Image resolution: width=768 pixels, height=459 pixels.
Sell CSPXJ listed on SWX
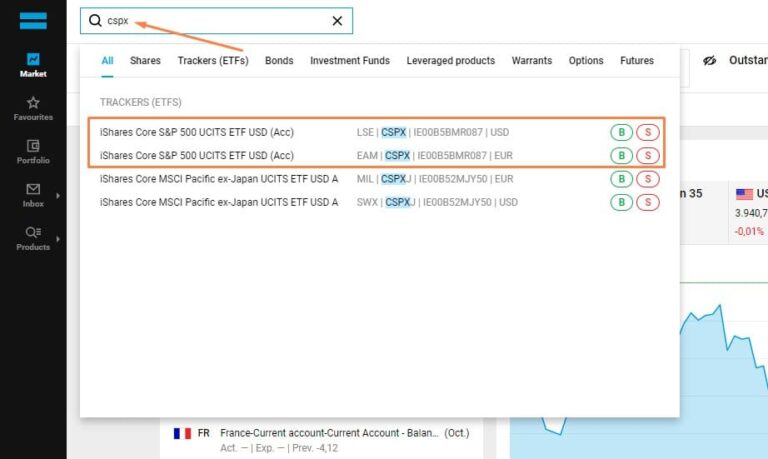tap(648, 202)
